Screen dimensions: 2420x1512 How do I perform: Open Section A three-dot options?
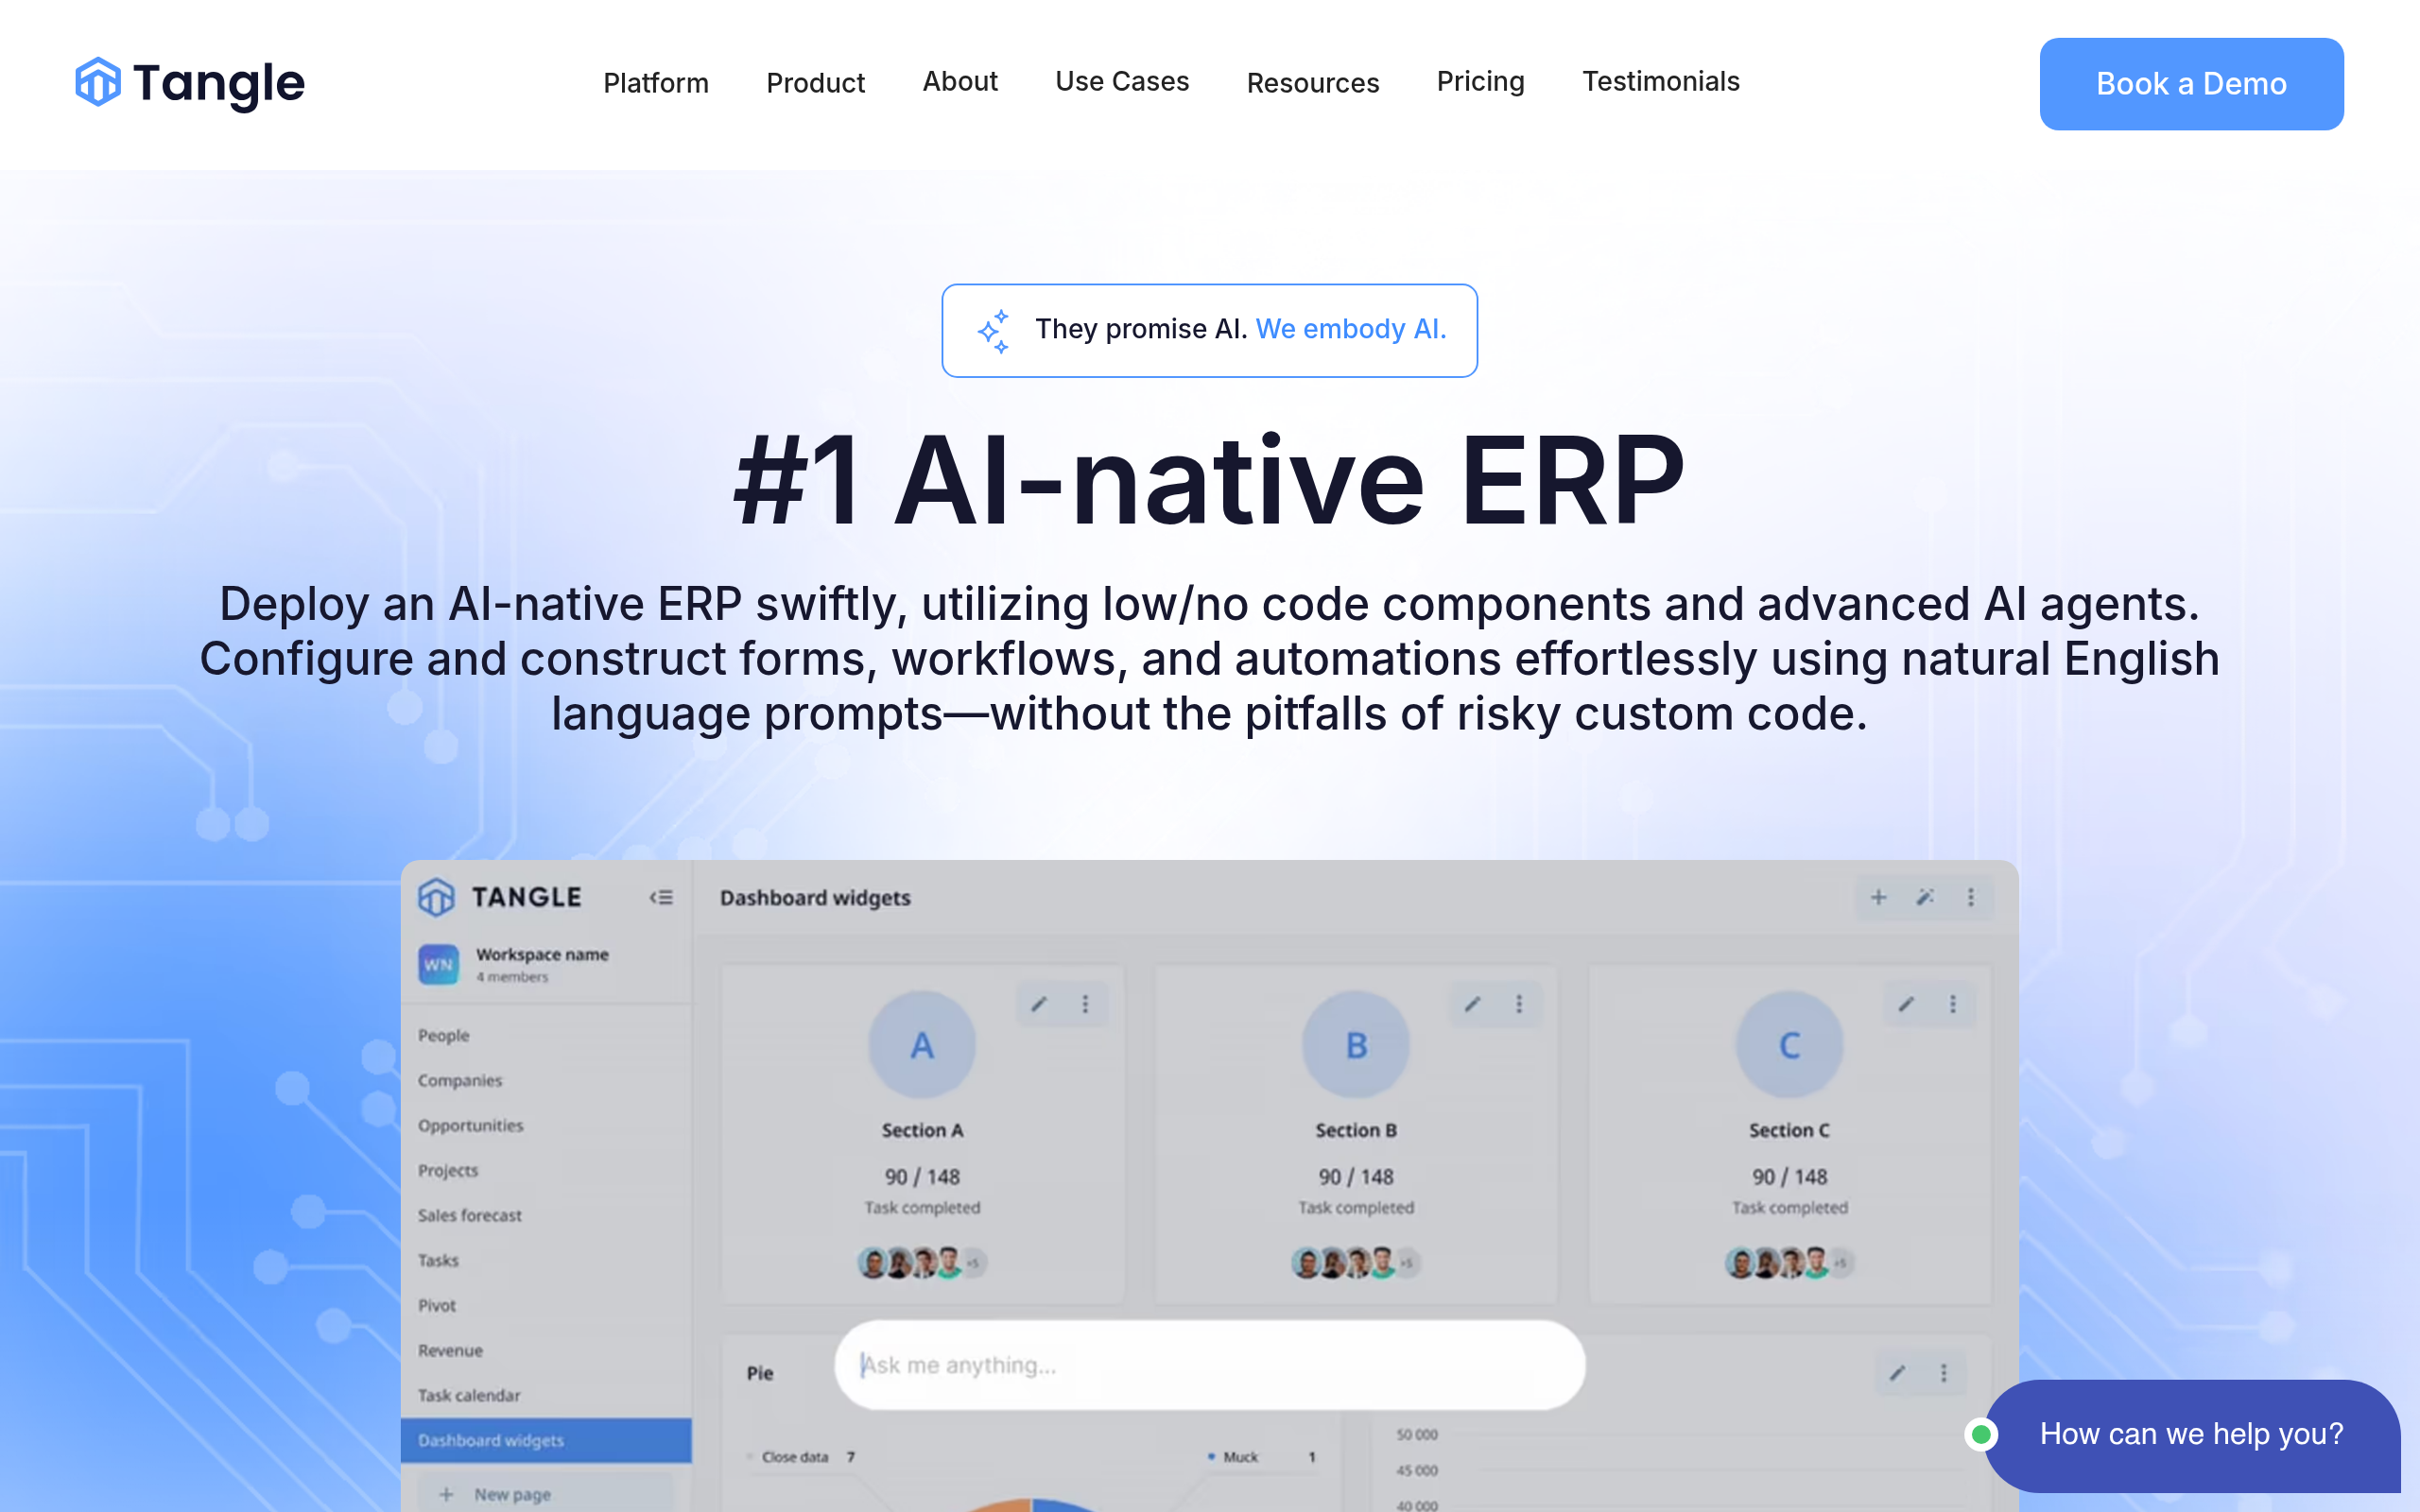tap(1085, 1004)
